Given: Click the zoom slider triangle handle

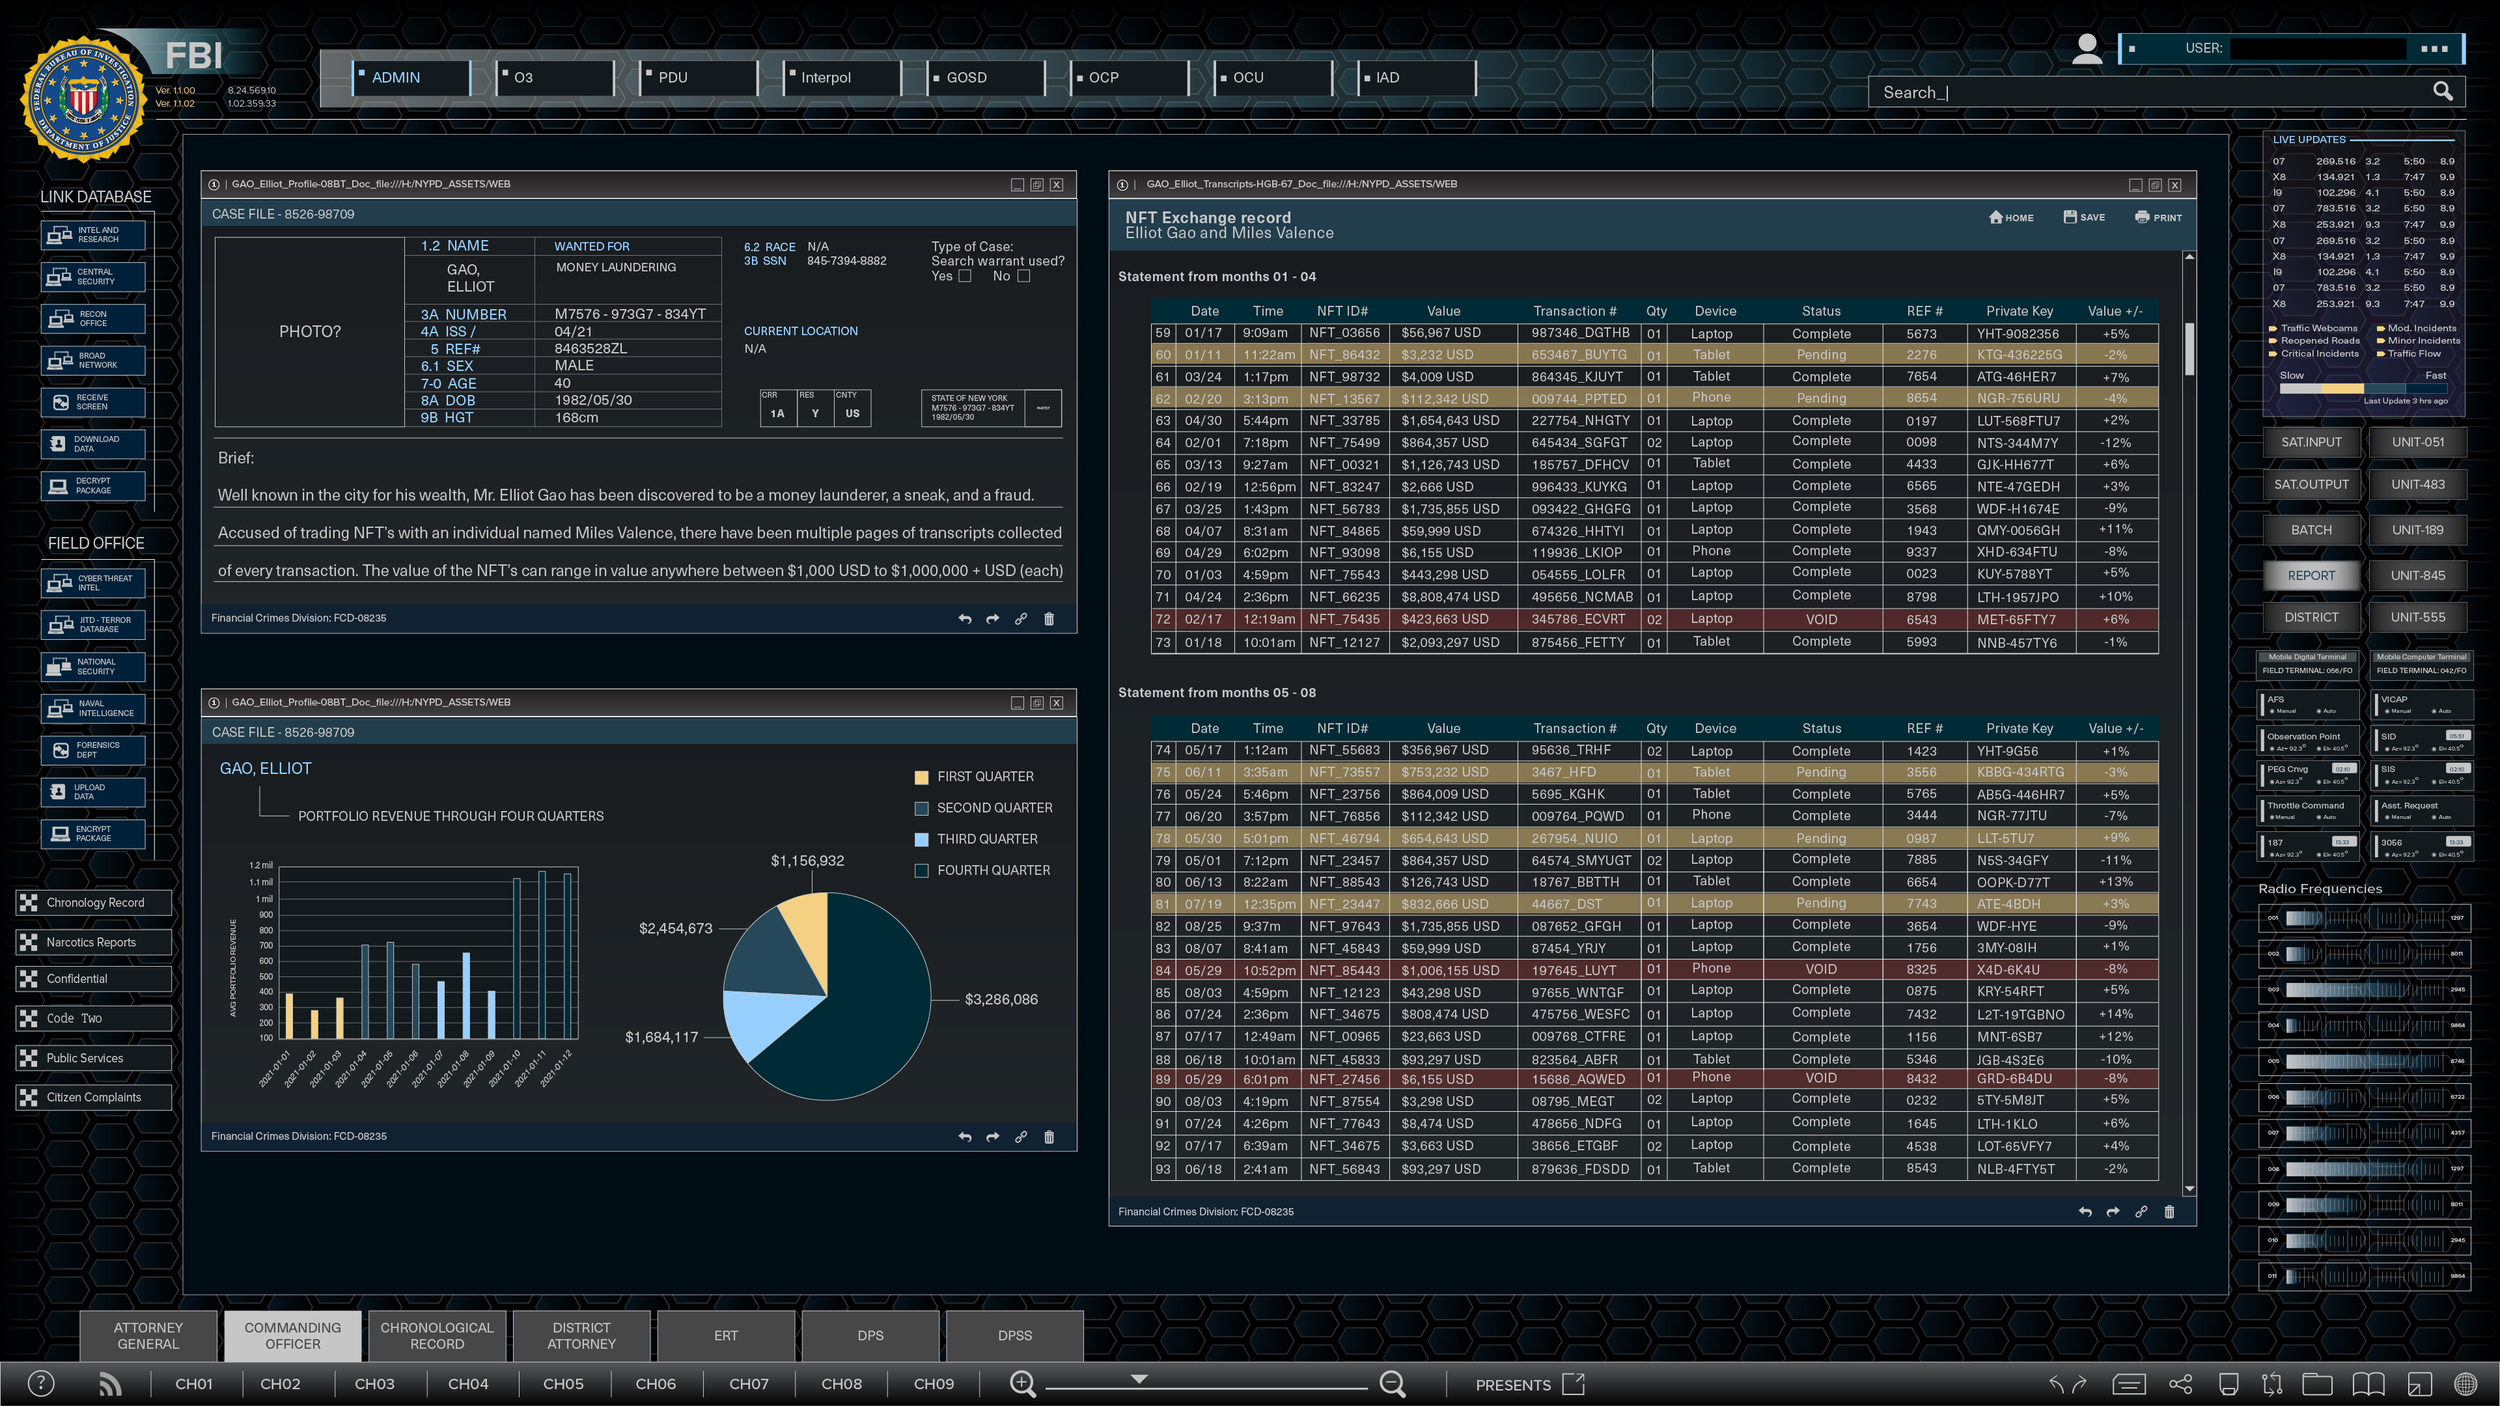Looking at the screenshot, I should [x=1139, y=1379].
